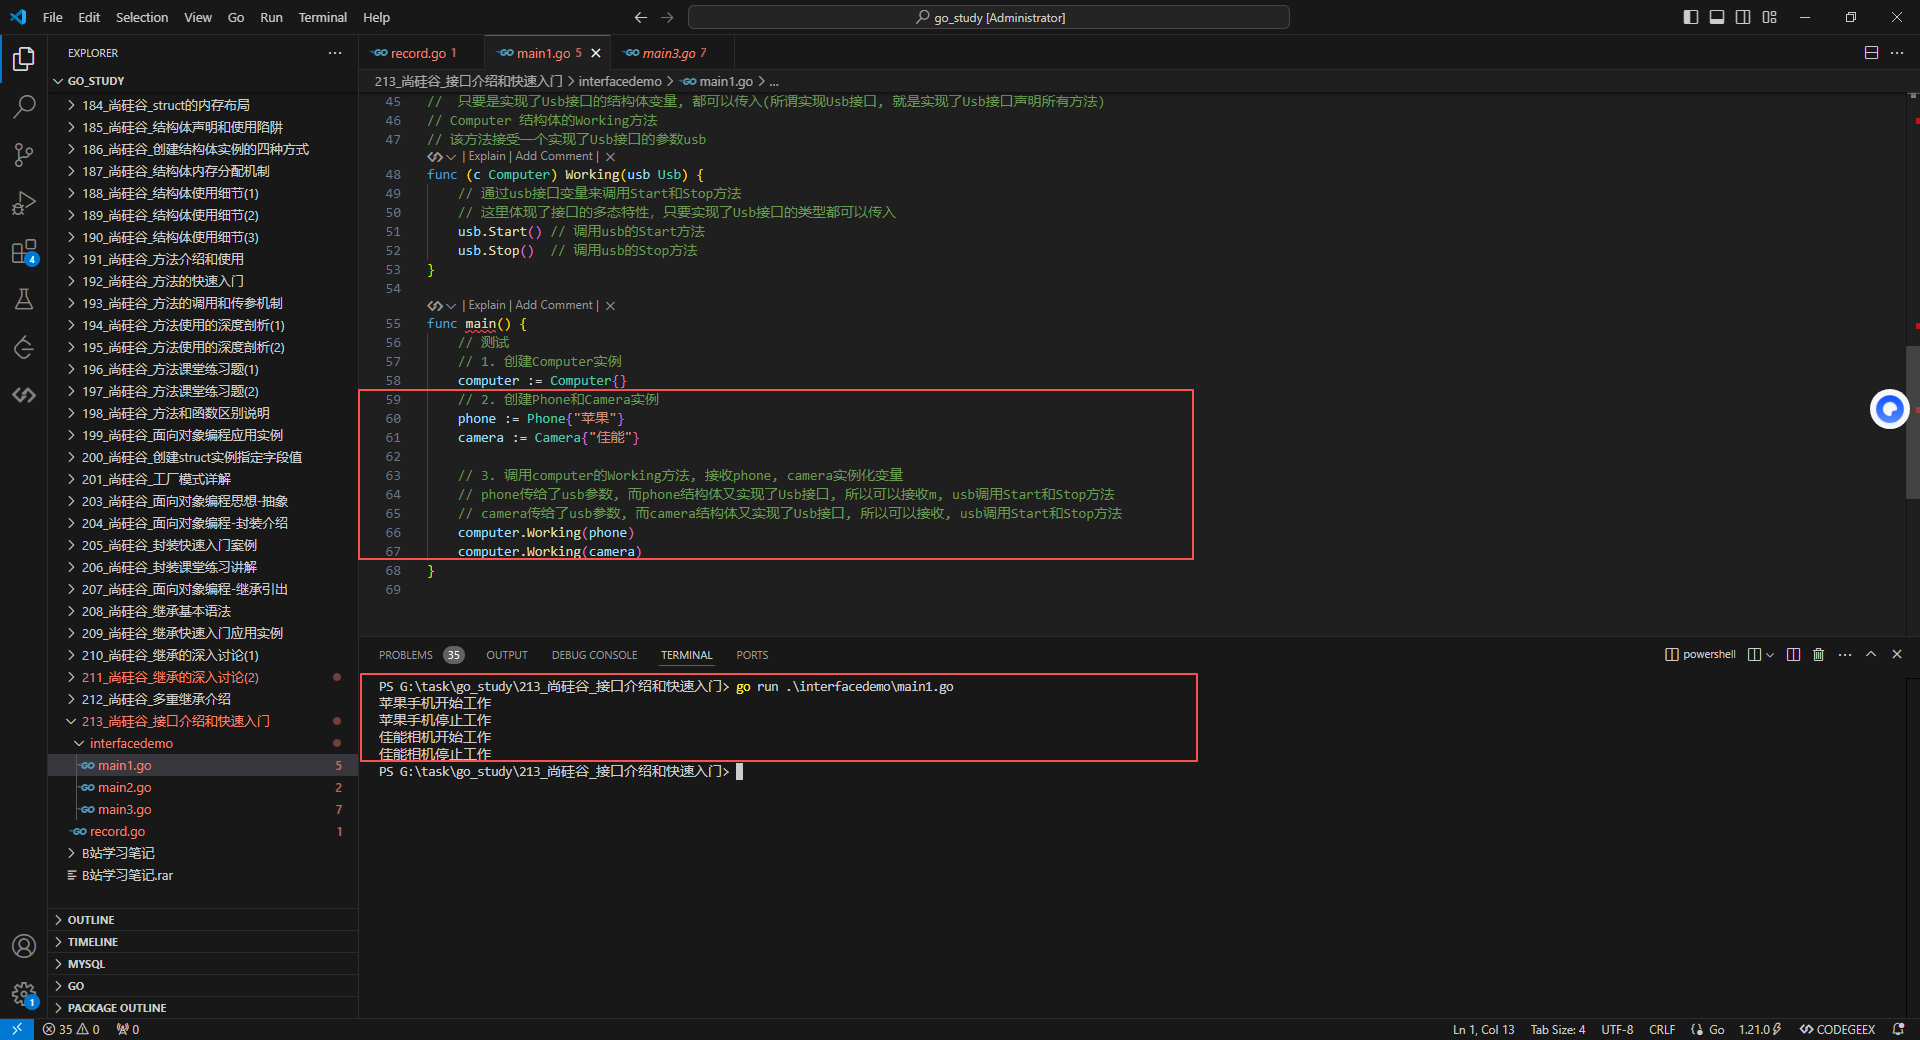Change the CRLF line ending setting
The width and height of the screenshot is (1920, 1040).
coord(1662,1029)
